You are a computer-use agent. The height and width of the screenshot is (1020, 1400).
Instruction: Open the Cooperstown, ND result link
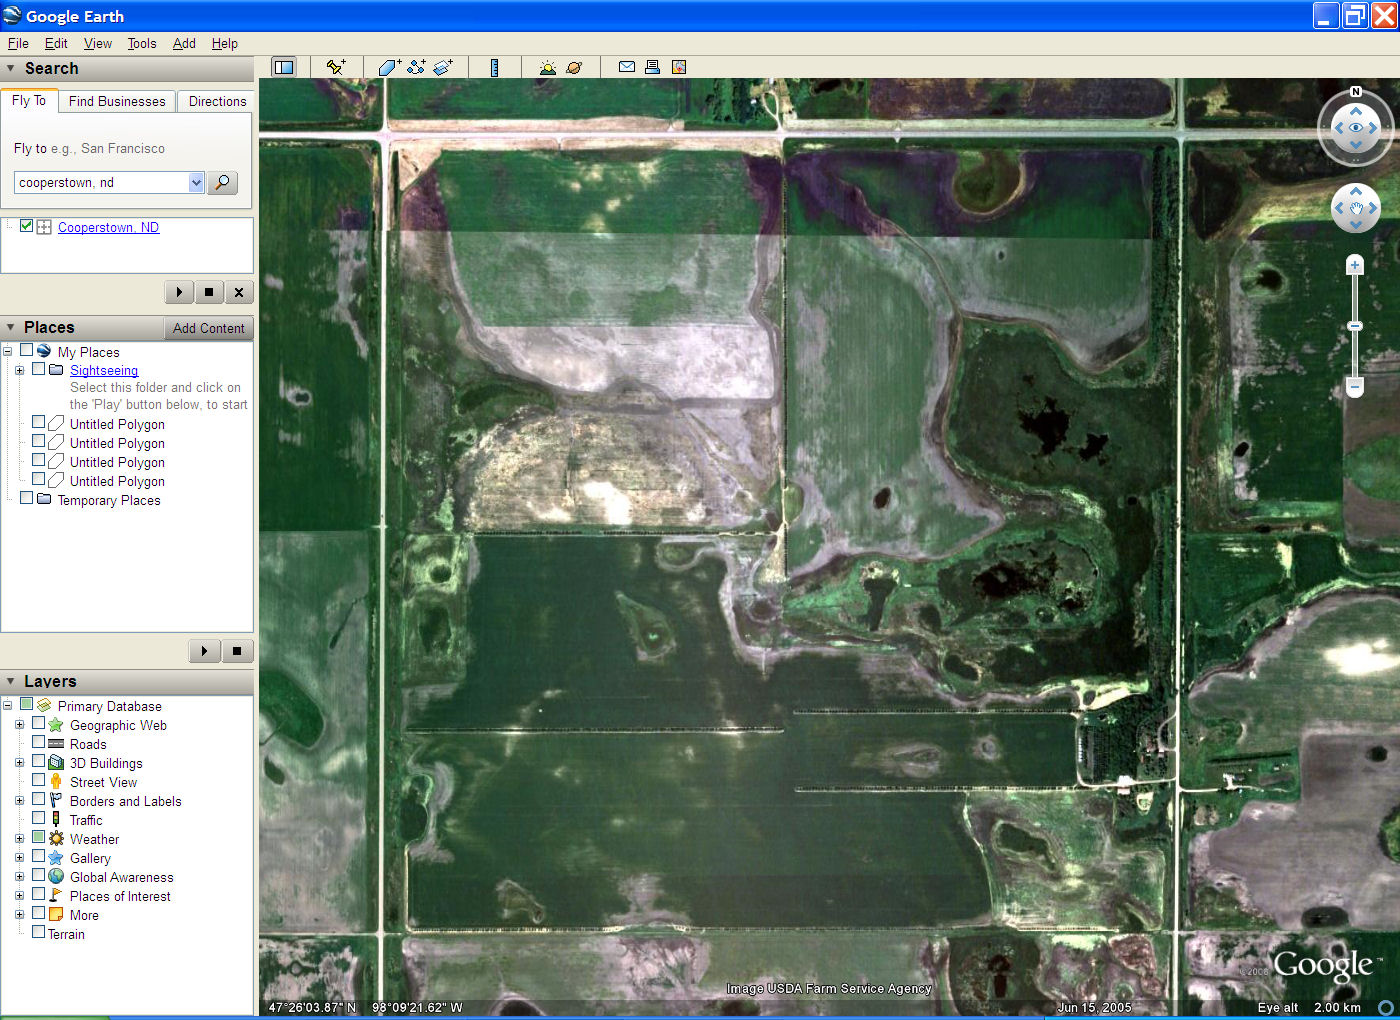(x=108, y=227)
